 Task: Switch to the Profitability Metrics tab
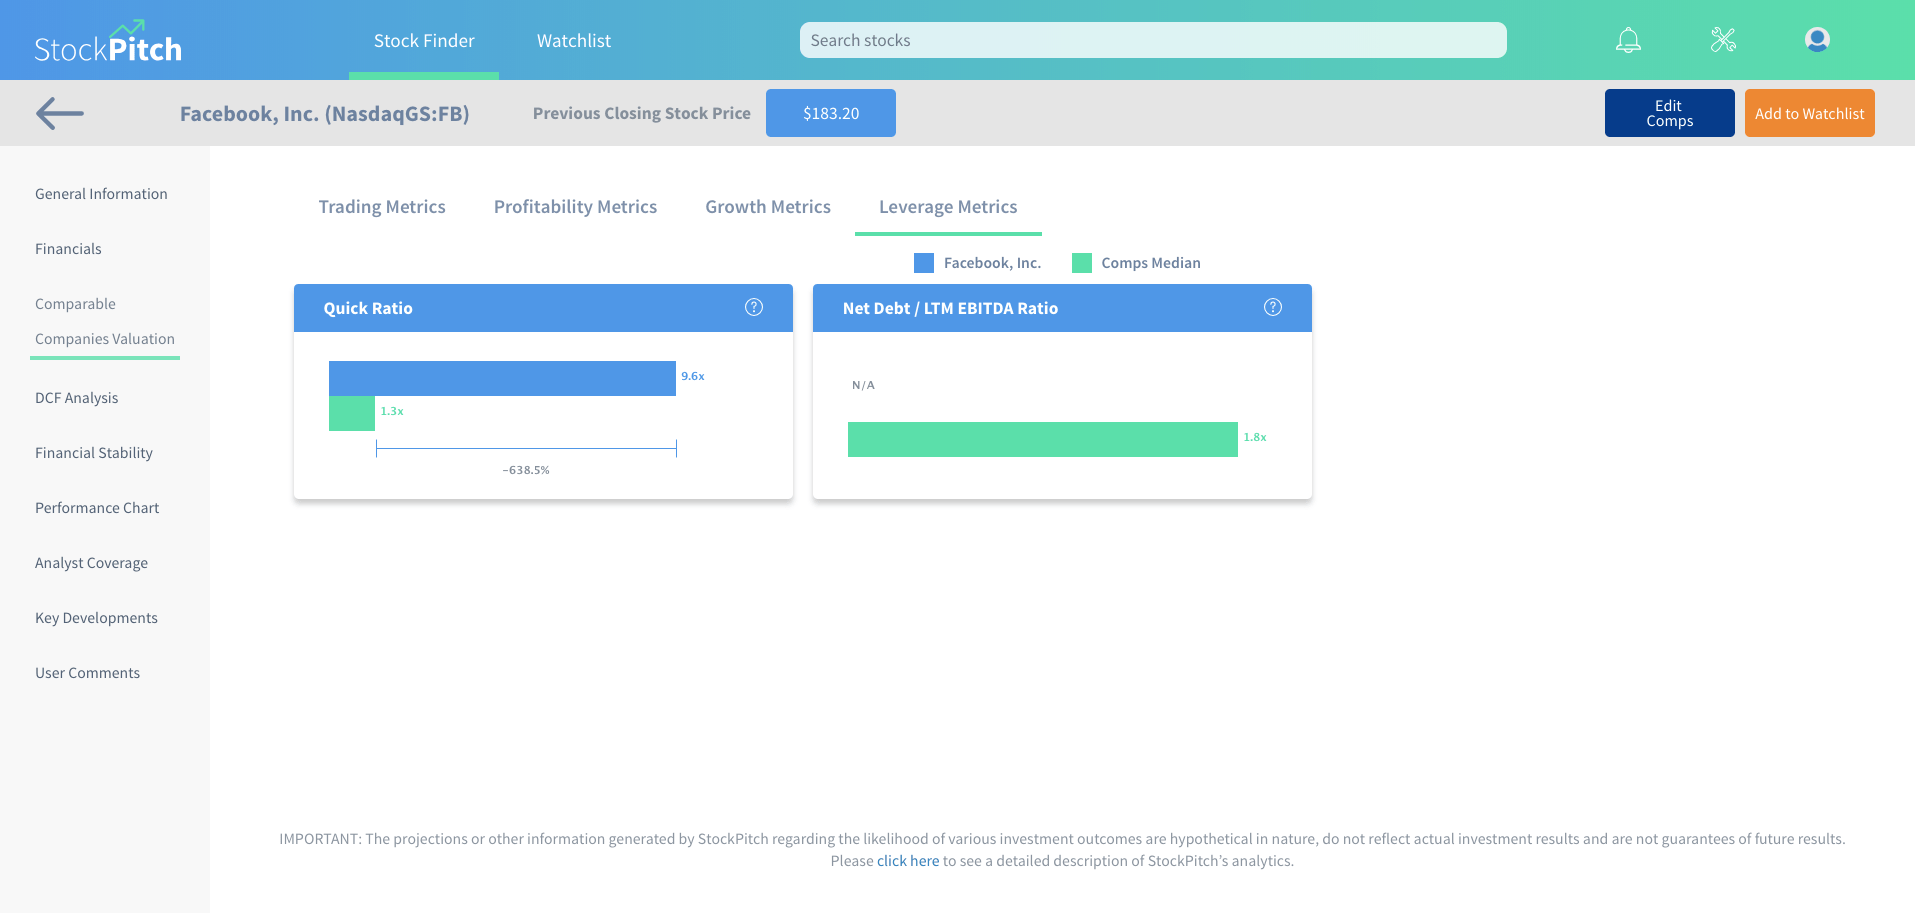pos(575,207)
